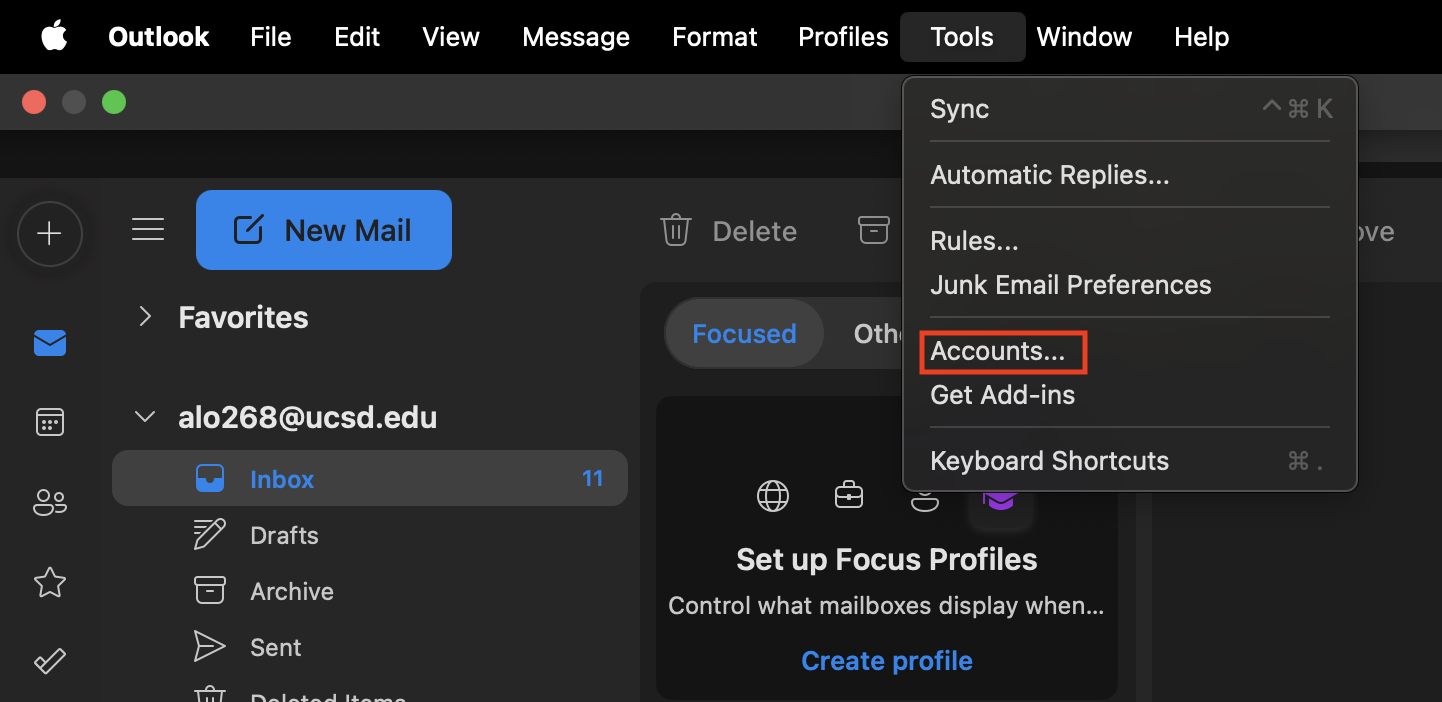Select Automatic Replies... menu entry
This screenshot has height=702, width=1442.
click(x=1049, y=175)
